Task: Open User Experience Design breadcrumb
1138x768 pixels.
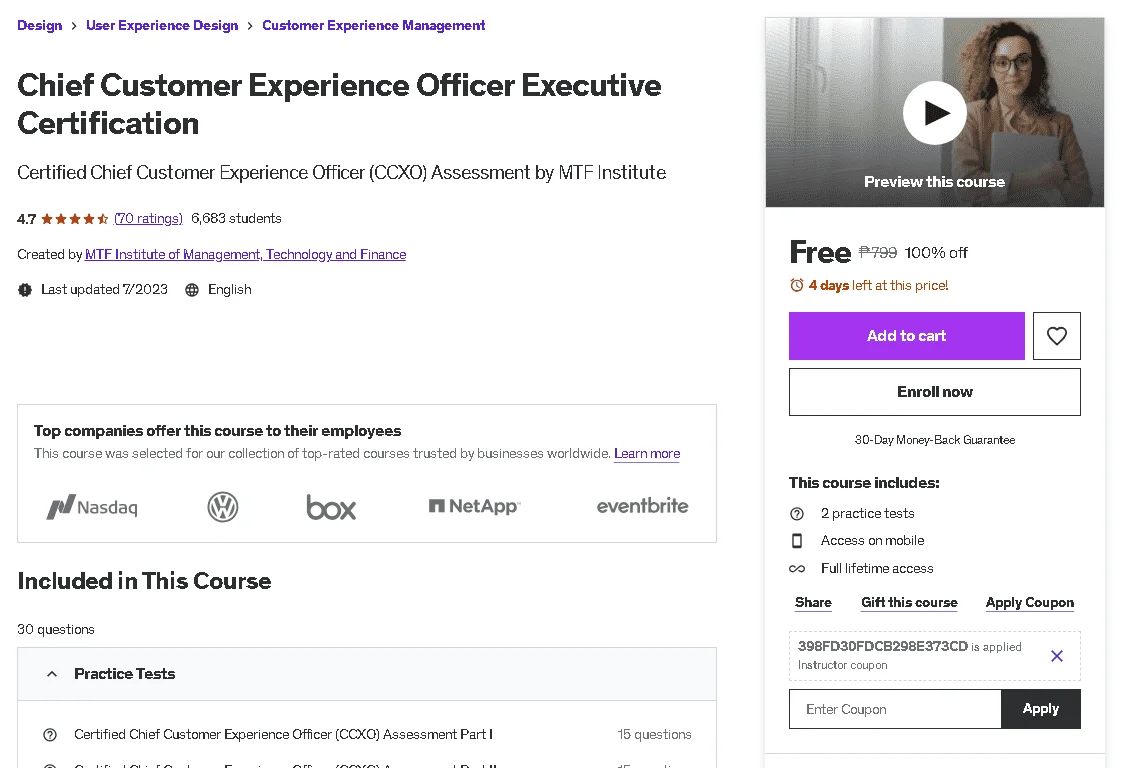Action: (162, 25)
